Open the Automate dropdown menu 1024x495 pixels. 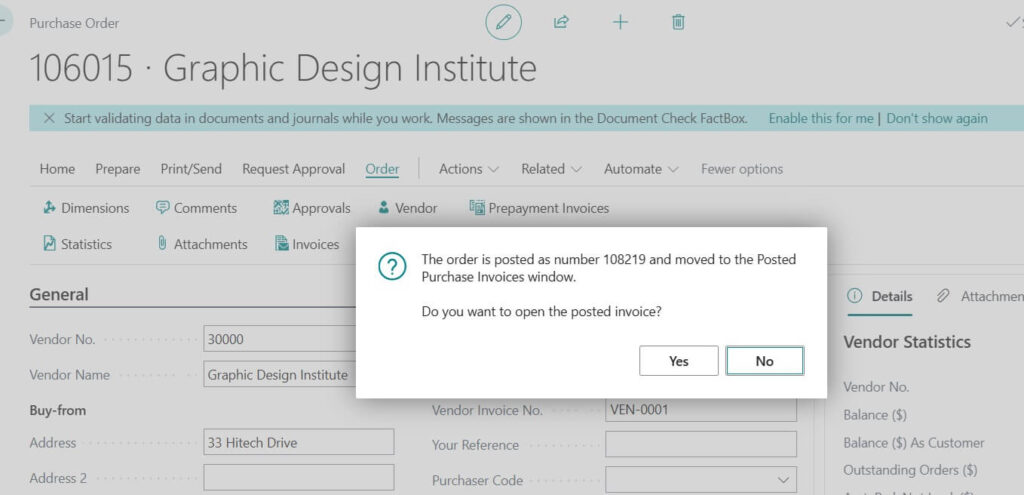coord(641,169)
